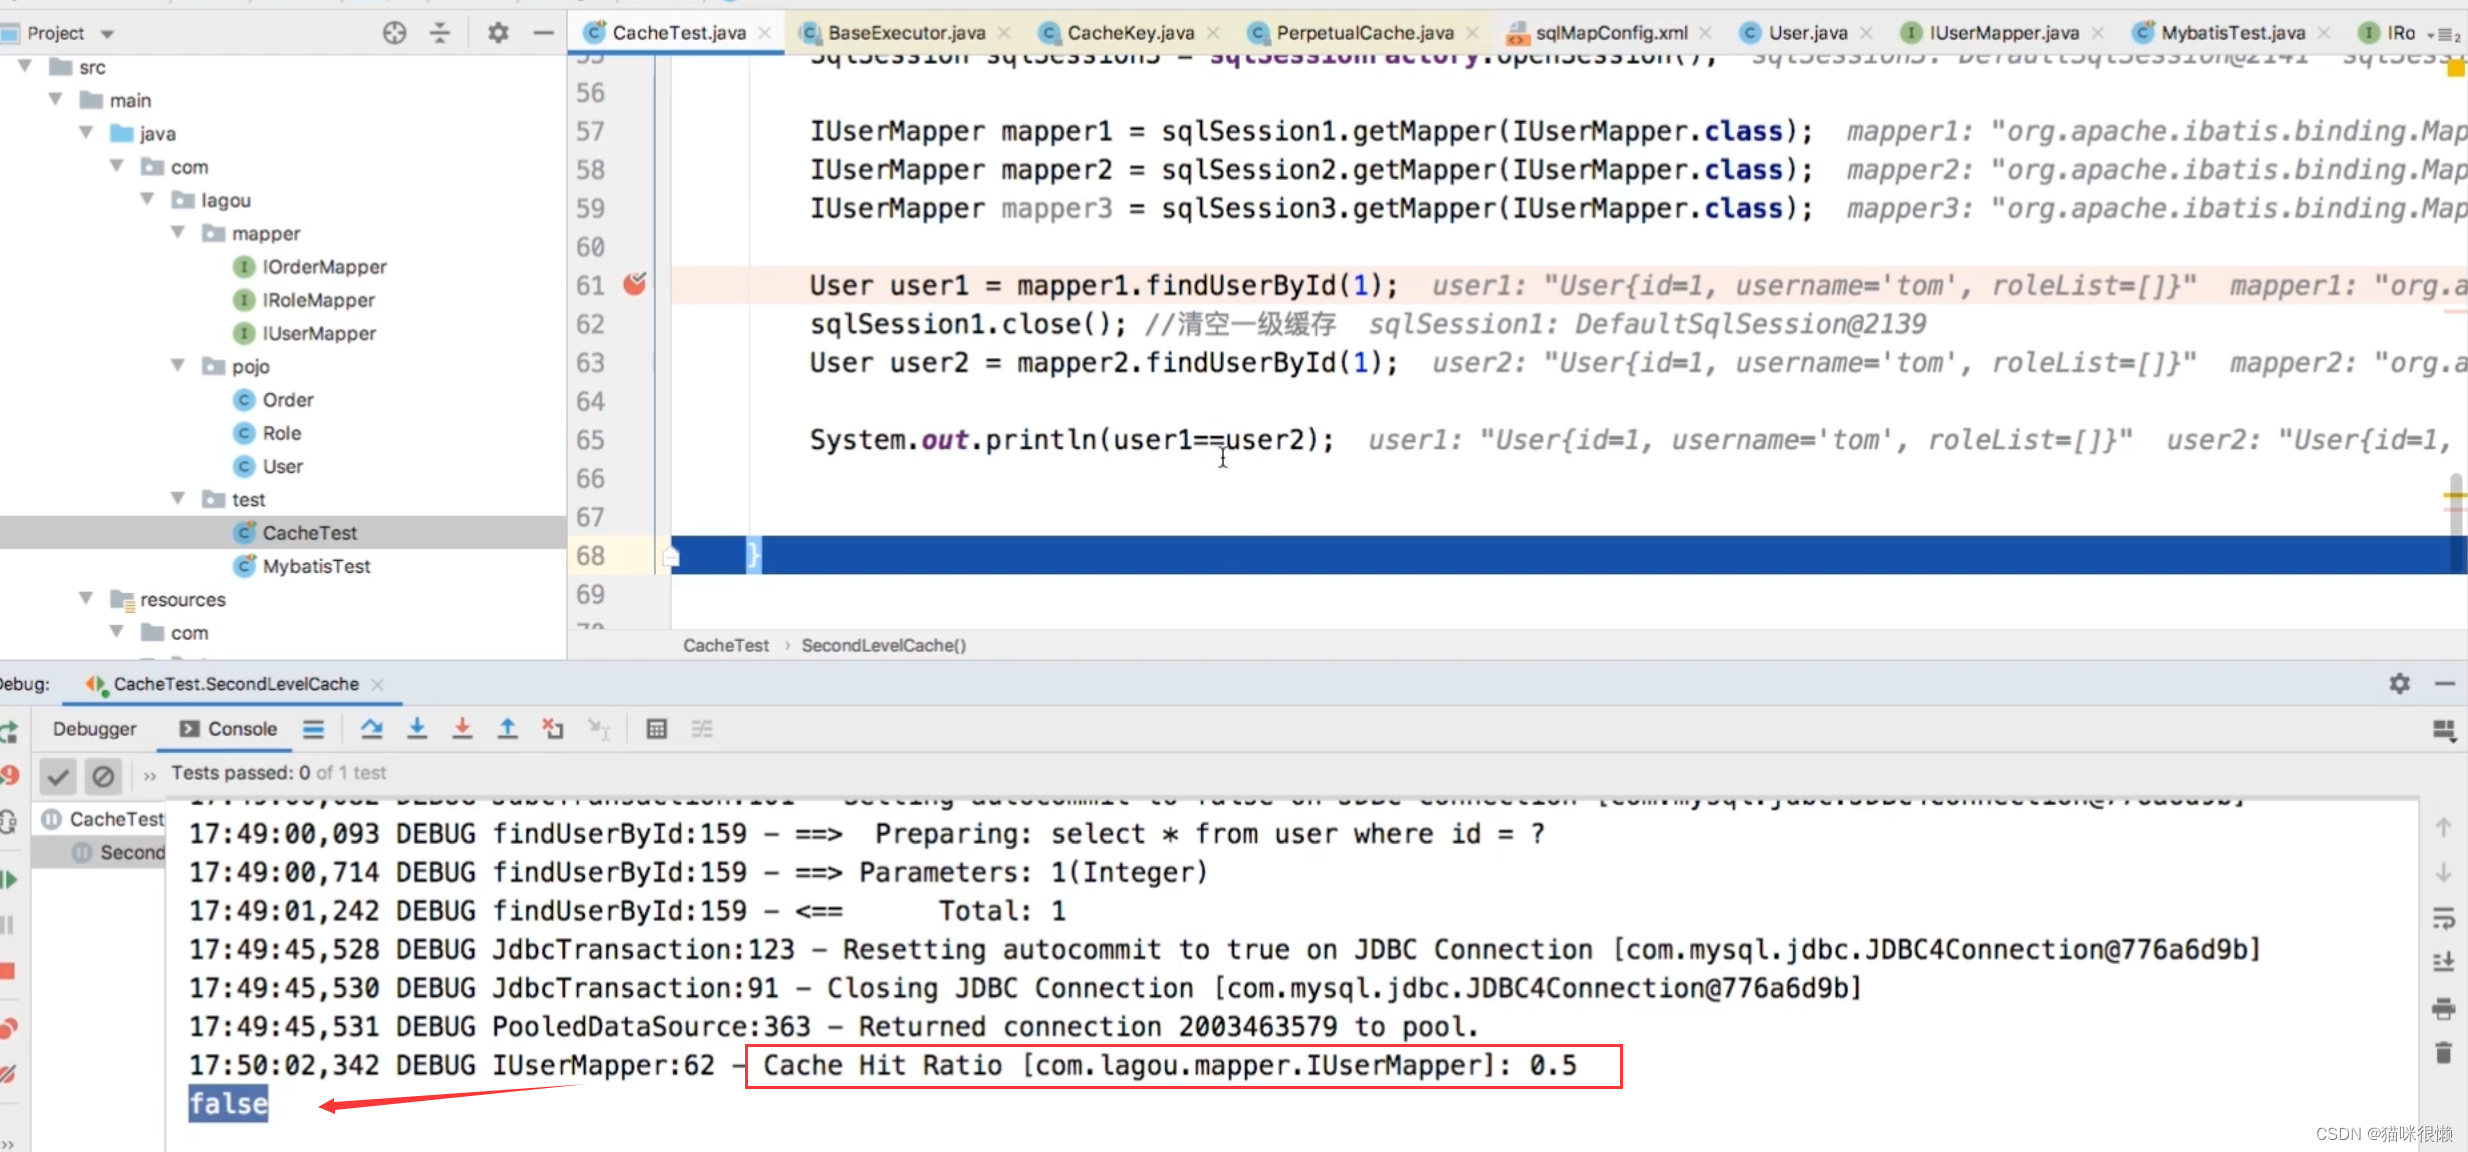Click Step Out icon
The height and width of the screenshot is (1152, 2468).
coord(508,729)
